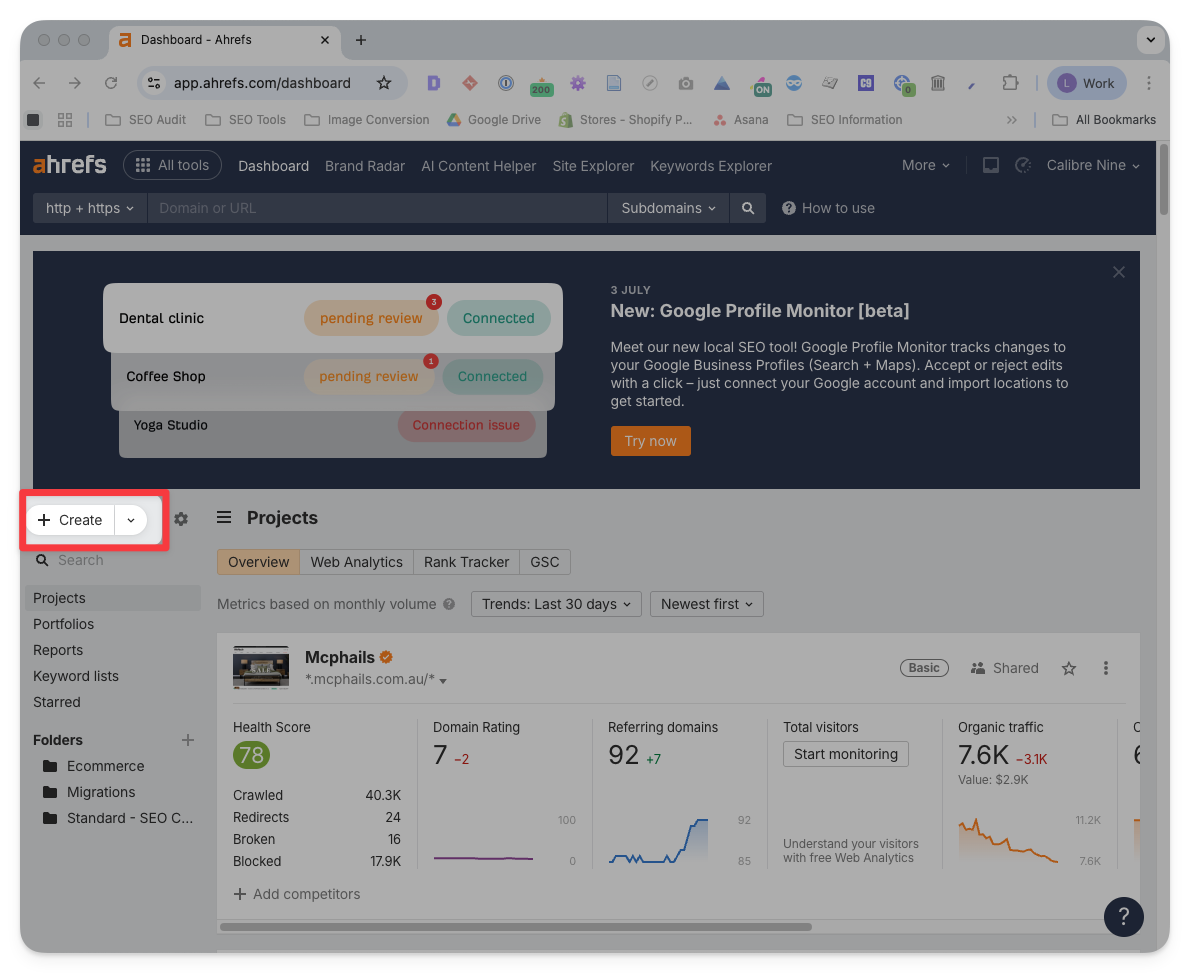1190x973 pixels.
Task: Open the help question mark button
Action: click(1123, 916)
